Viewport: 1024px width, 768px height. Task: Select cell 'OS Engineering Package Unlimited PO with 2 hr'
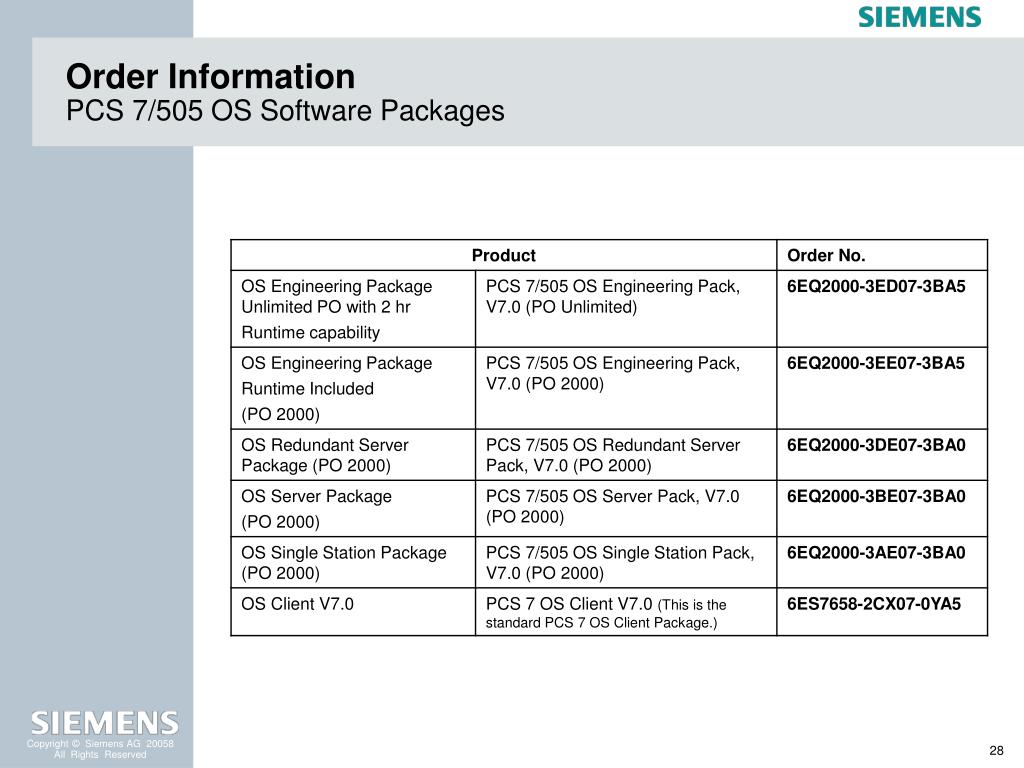point(353,309)
